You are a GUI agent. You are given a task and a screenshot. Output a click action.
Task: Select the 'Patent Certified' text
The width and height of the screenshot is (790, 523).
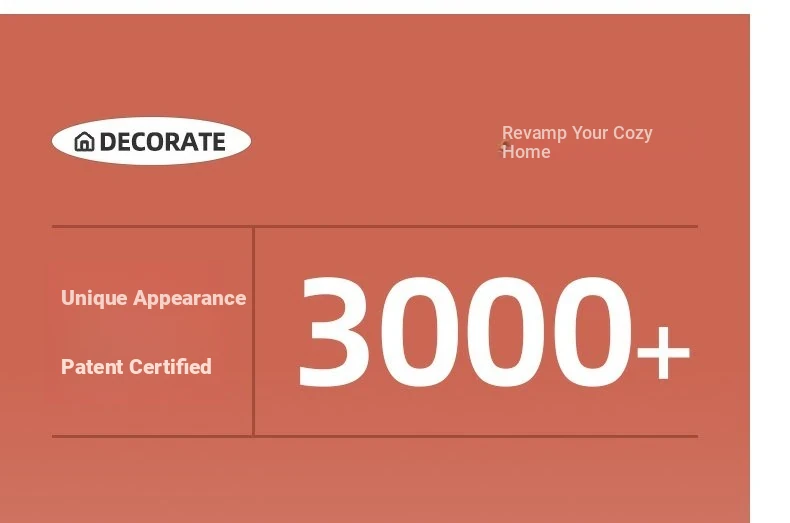coord(136,366)
